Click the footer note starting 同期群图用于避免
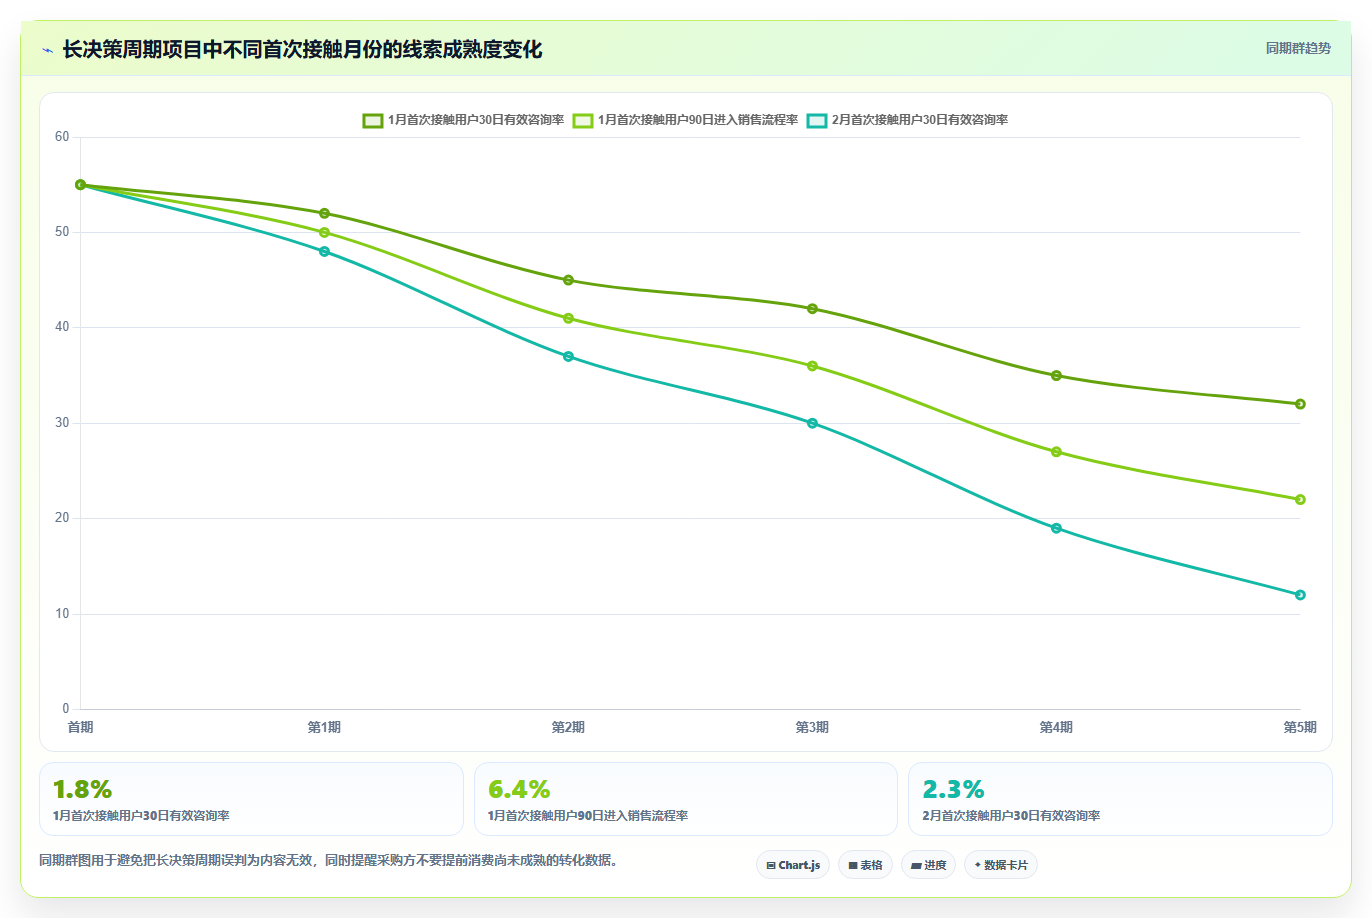 [x=328, y=860]
